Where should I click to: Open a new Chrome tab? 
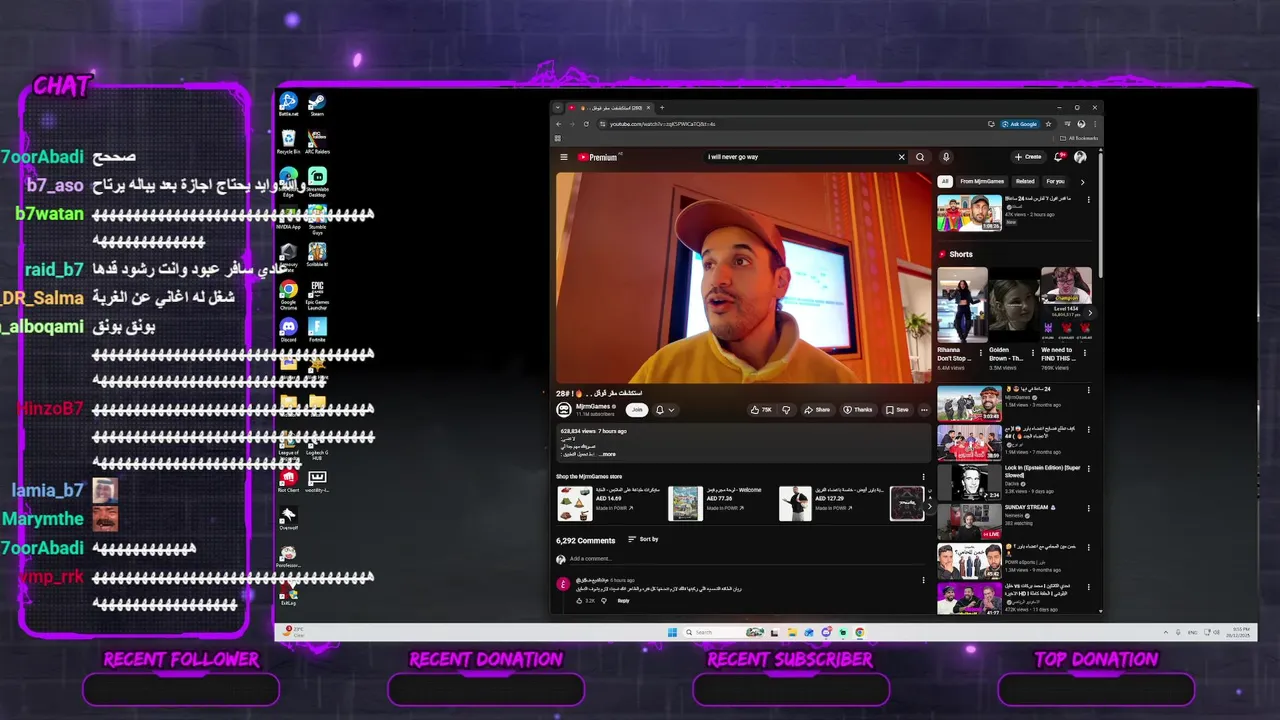[661, 108]
